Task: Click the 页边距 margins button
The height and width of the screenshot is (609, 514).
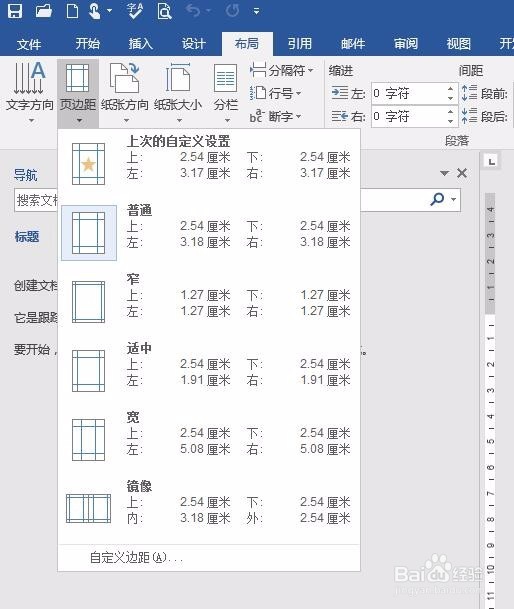Action: click(x=78, y=93)
